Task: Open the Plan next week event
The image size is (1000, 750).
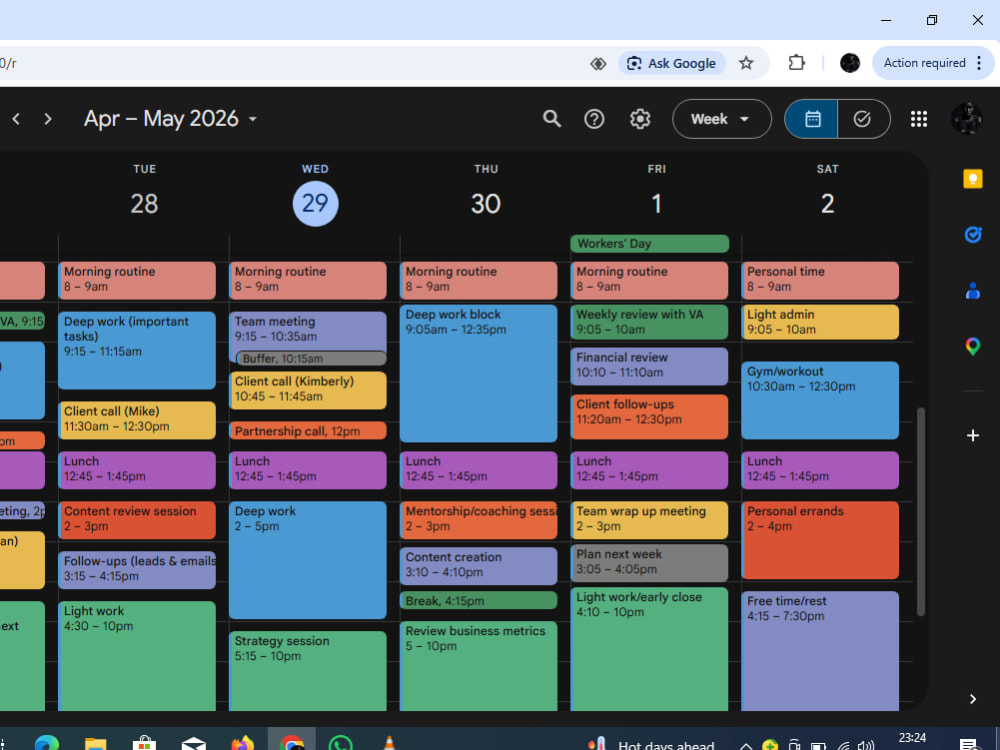Action: (649, 562)
